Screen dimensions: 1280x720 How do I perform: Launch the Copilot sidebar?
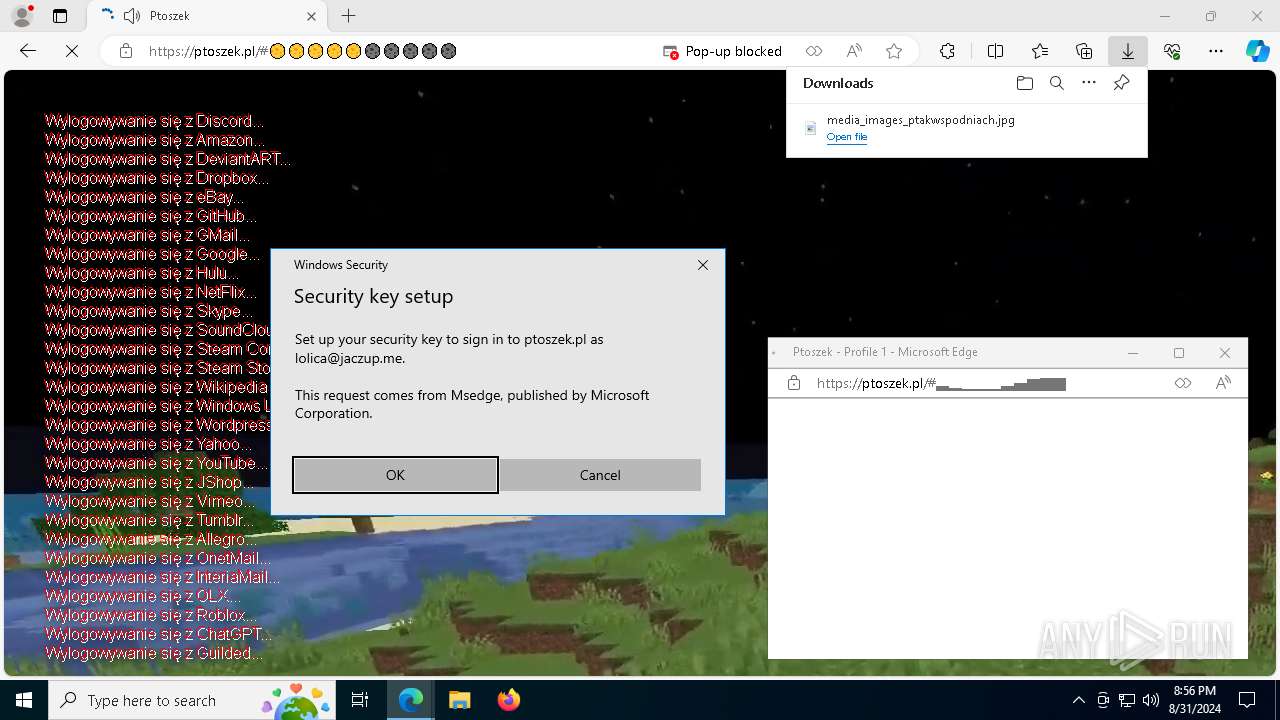tap(1257, 51)
